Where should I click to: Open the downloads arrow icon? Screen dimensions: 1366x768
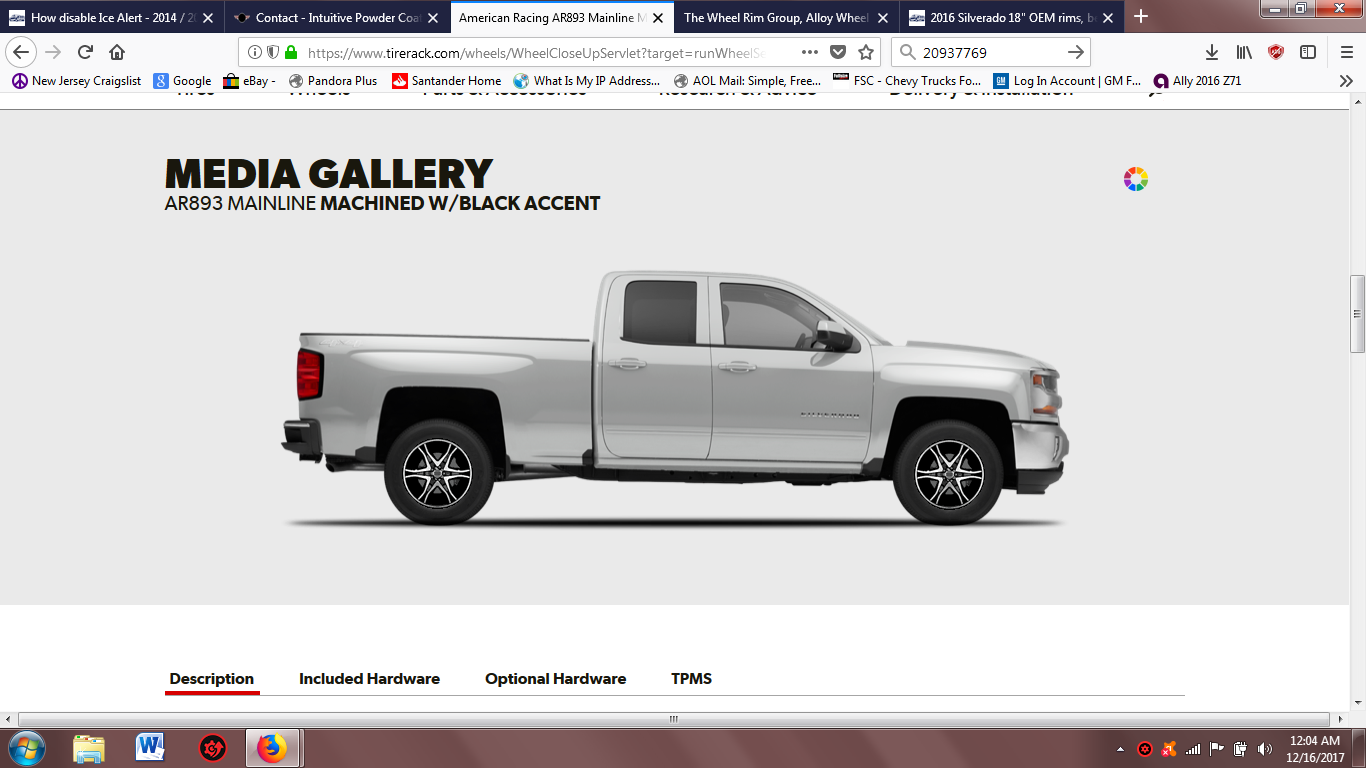1212,52
